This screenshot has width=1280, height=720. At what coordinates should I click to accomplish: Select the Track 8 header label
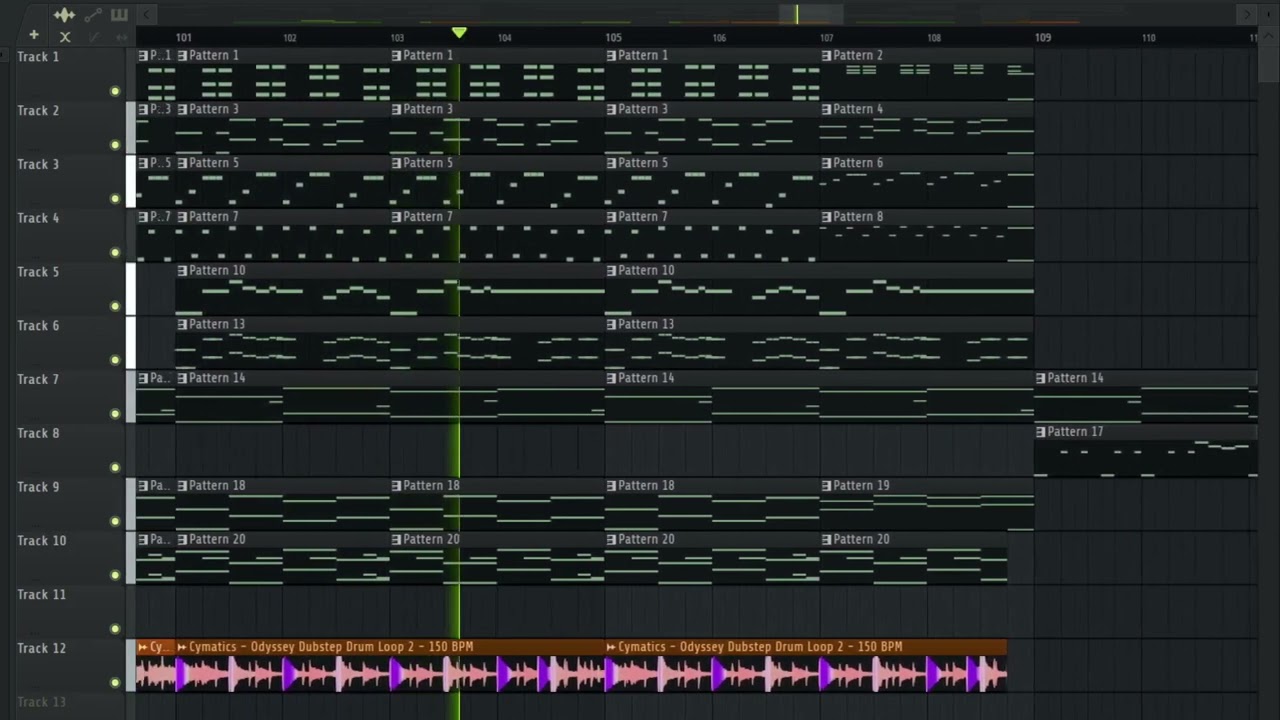38,433
